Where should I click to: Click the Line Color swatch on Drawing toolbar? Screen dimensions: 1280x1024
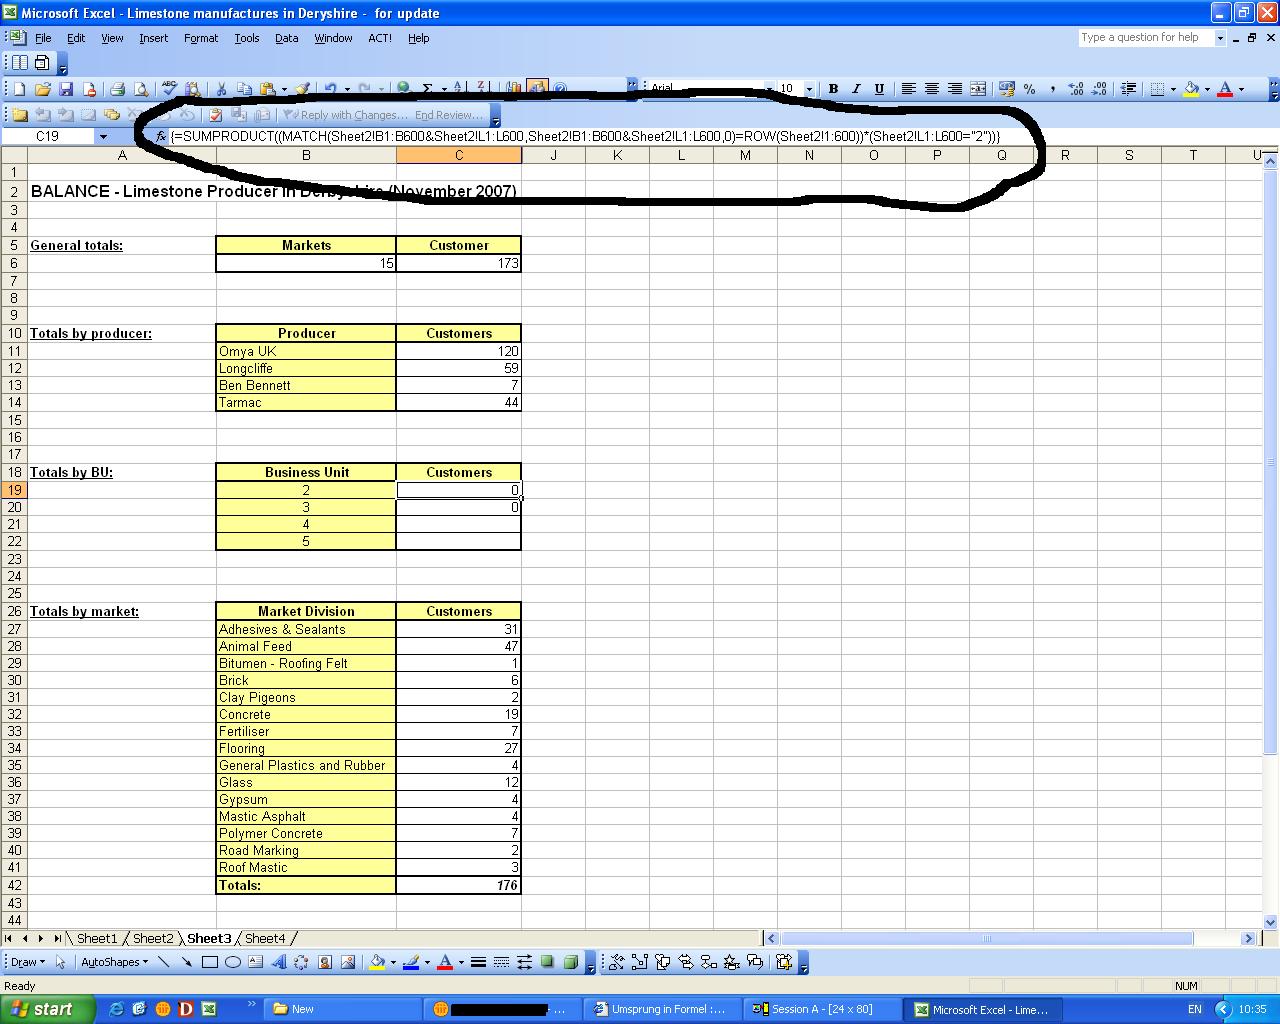(411, 962)
